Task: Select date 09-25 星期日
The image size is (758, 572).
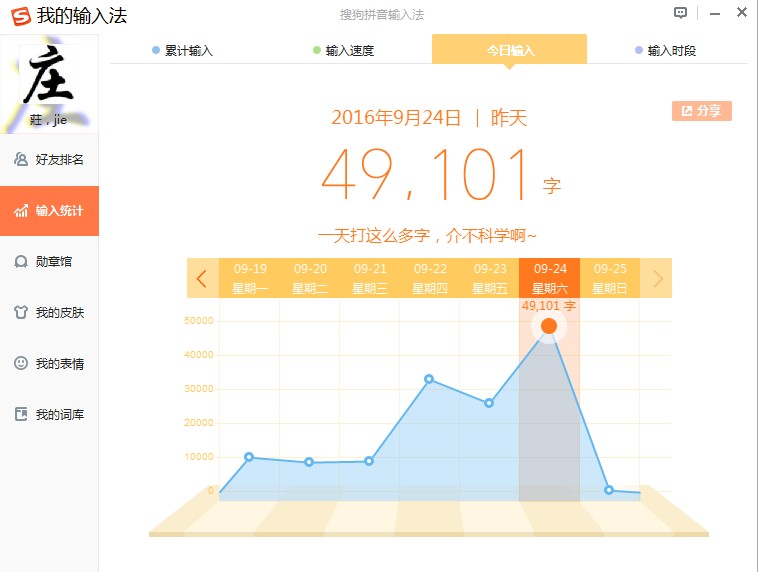Action: (610, 278)
